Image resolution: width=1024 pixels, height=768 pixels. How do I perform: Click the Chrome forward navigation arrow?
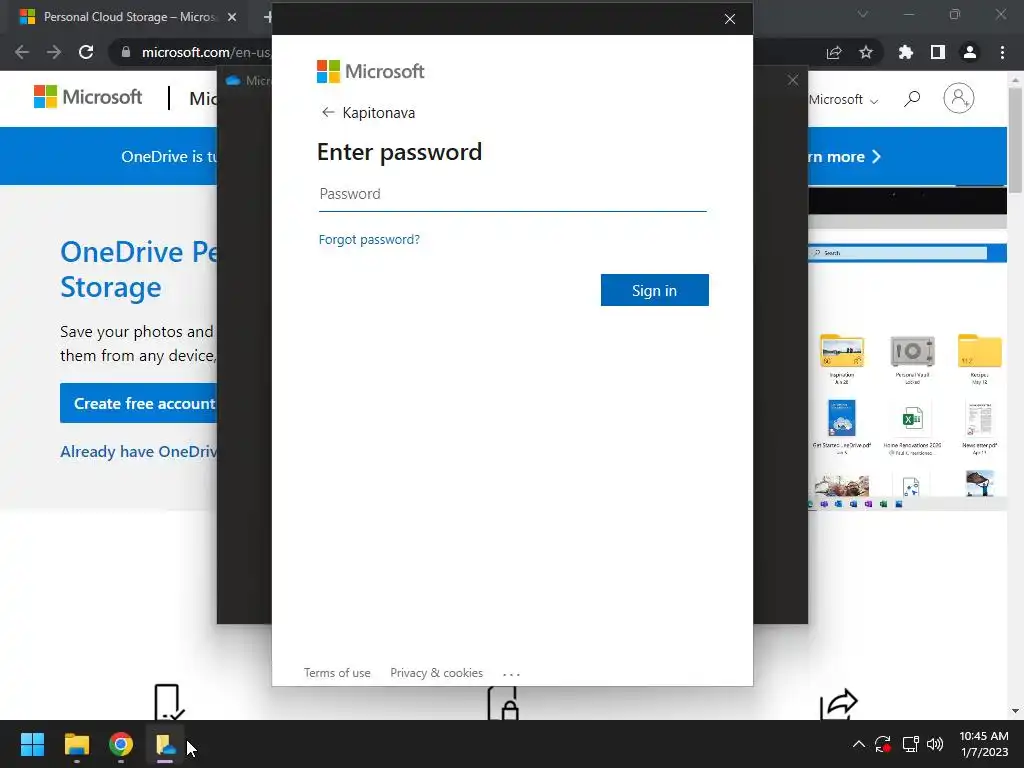pyautogui.click(x=54, y=52)
